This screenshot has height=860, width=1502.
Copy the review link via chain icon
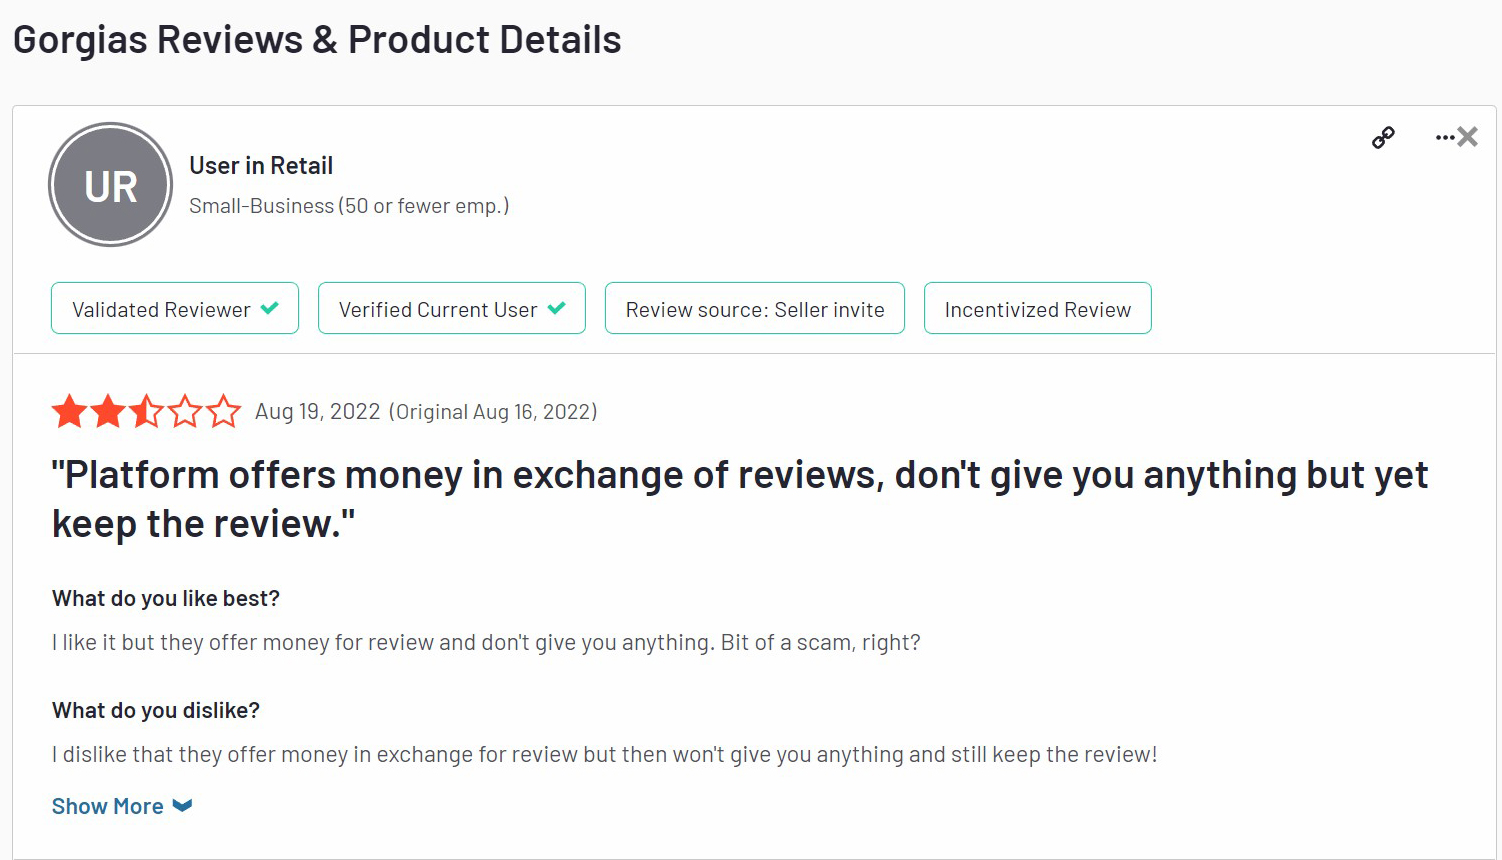tap(1383, 137)
